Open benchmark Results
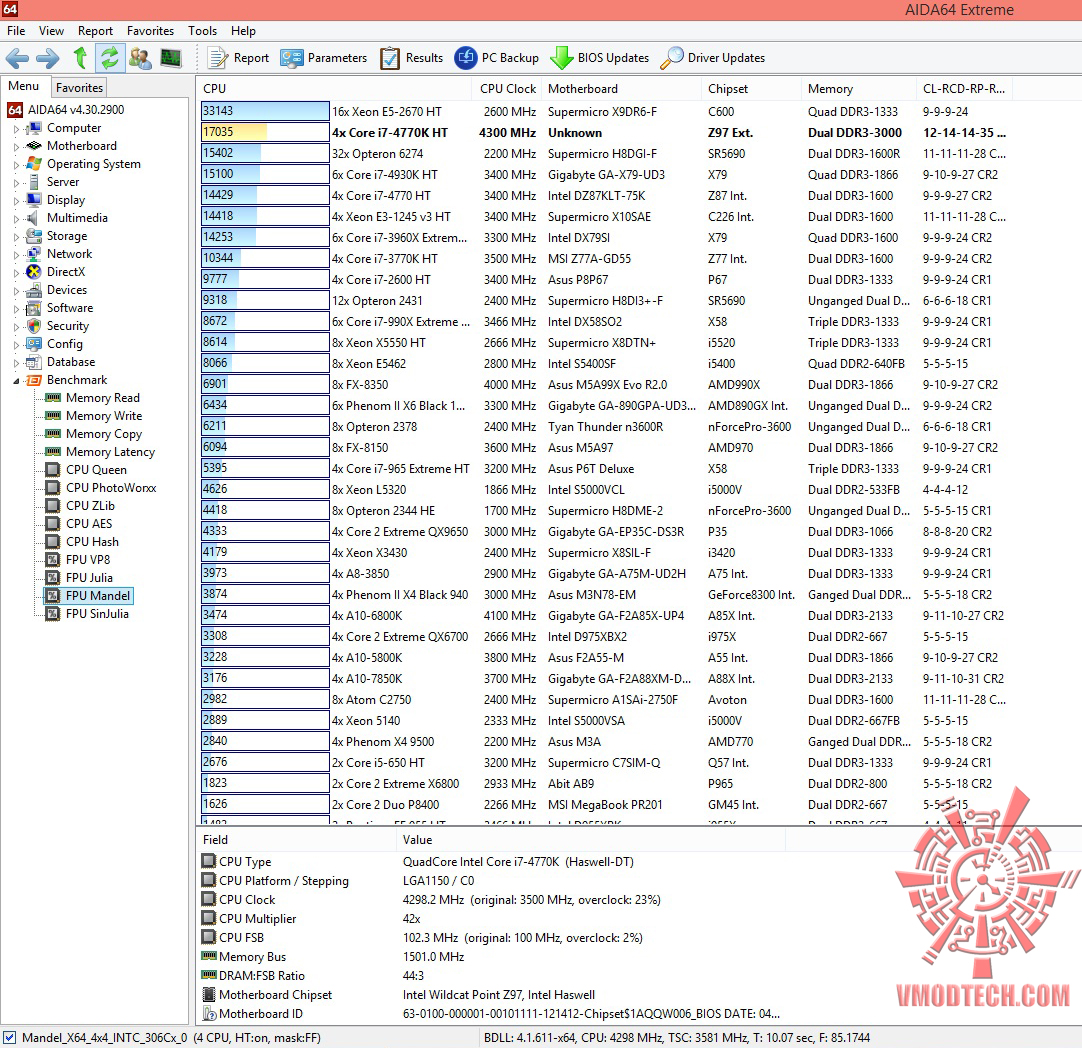Image resolution: width=1082 pixels, height=1048 pixels. [x=411, y=58]
